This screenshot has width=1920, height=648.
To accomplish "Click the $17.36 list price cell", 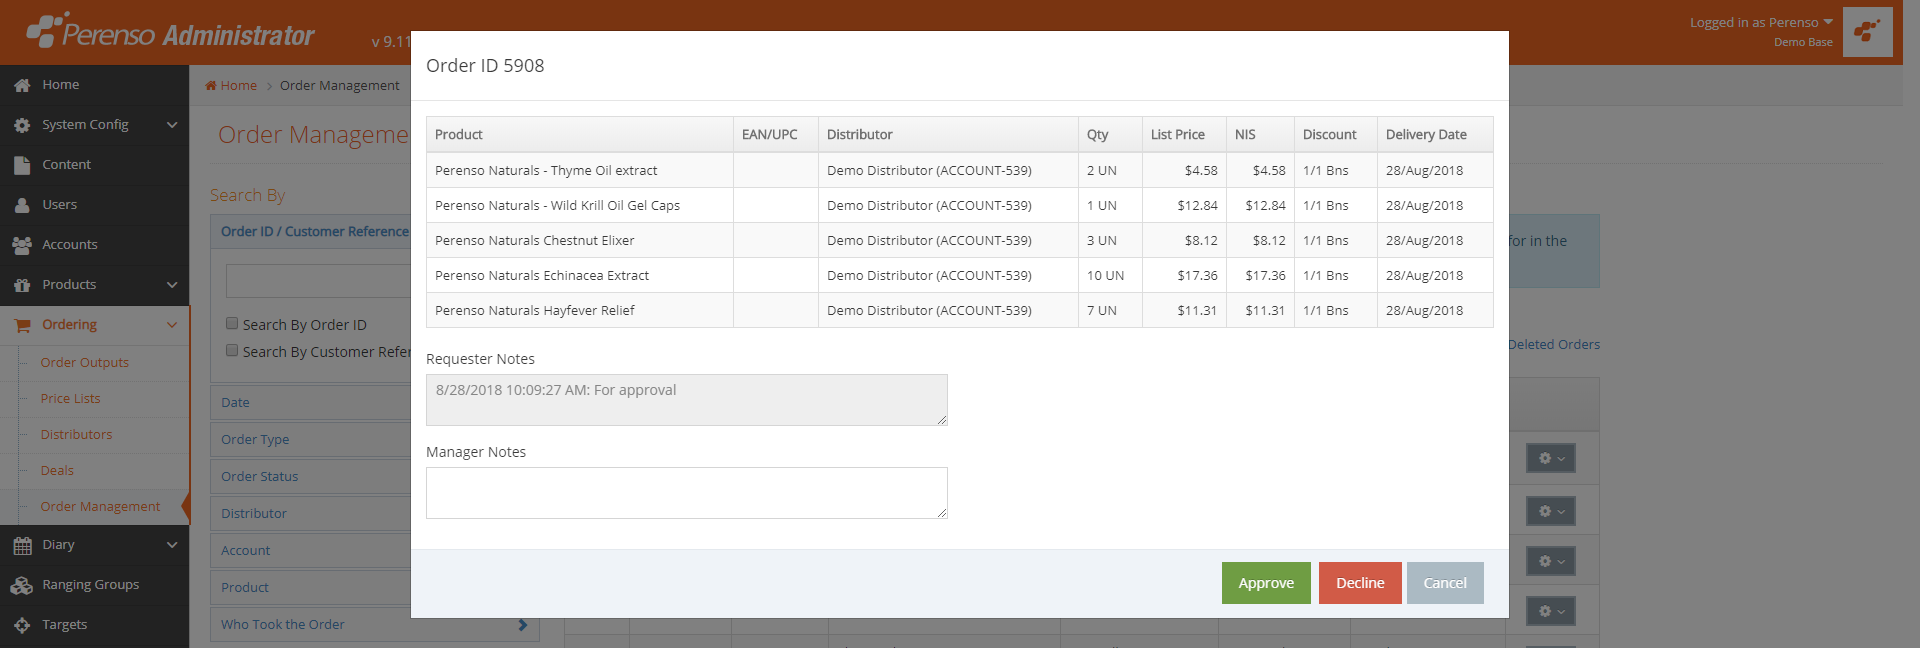I will [x=1184, y=275].
